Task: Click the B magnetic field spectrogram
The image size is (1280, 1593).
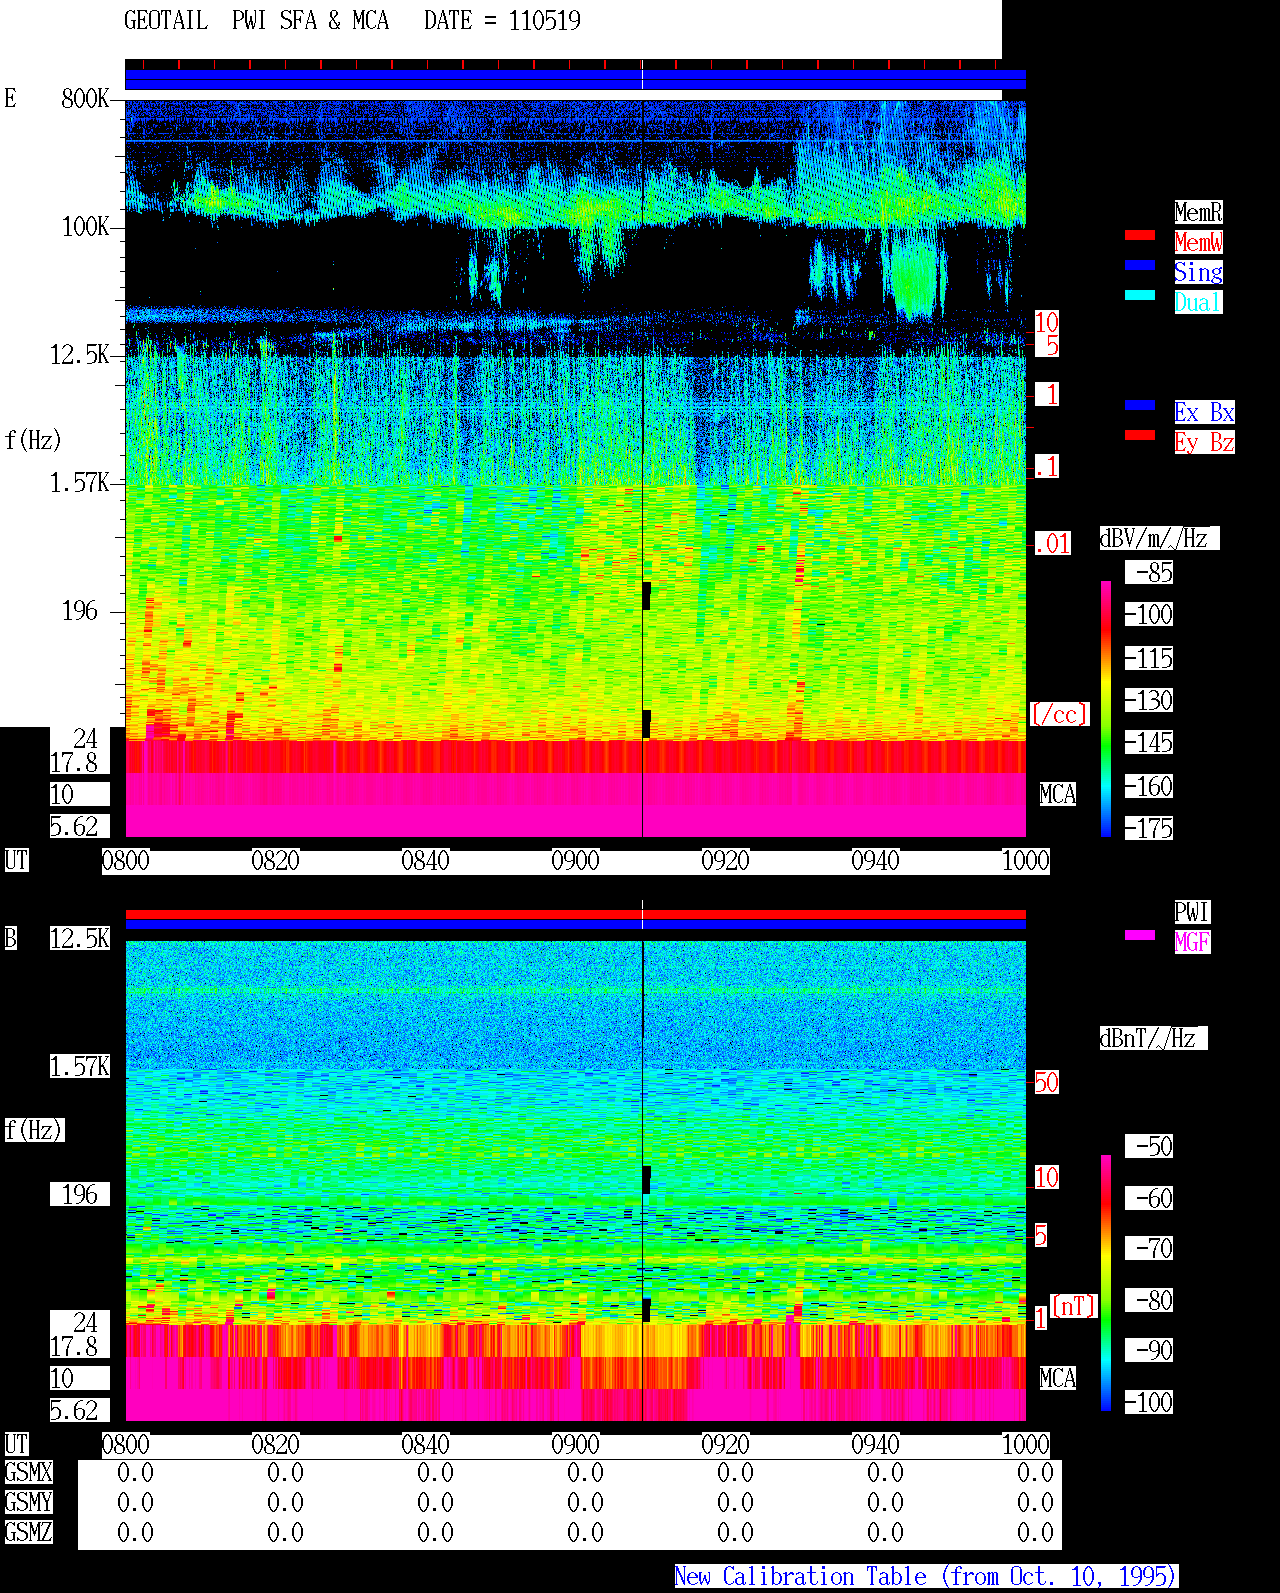Action: [575, 1181]
